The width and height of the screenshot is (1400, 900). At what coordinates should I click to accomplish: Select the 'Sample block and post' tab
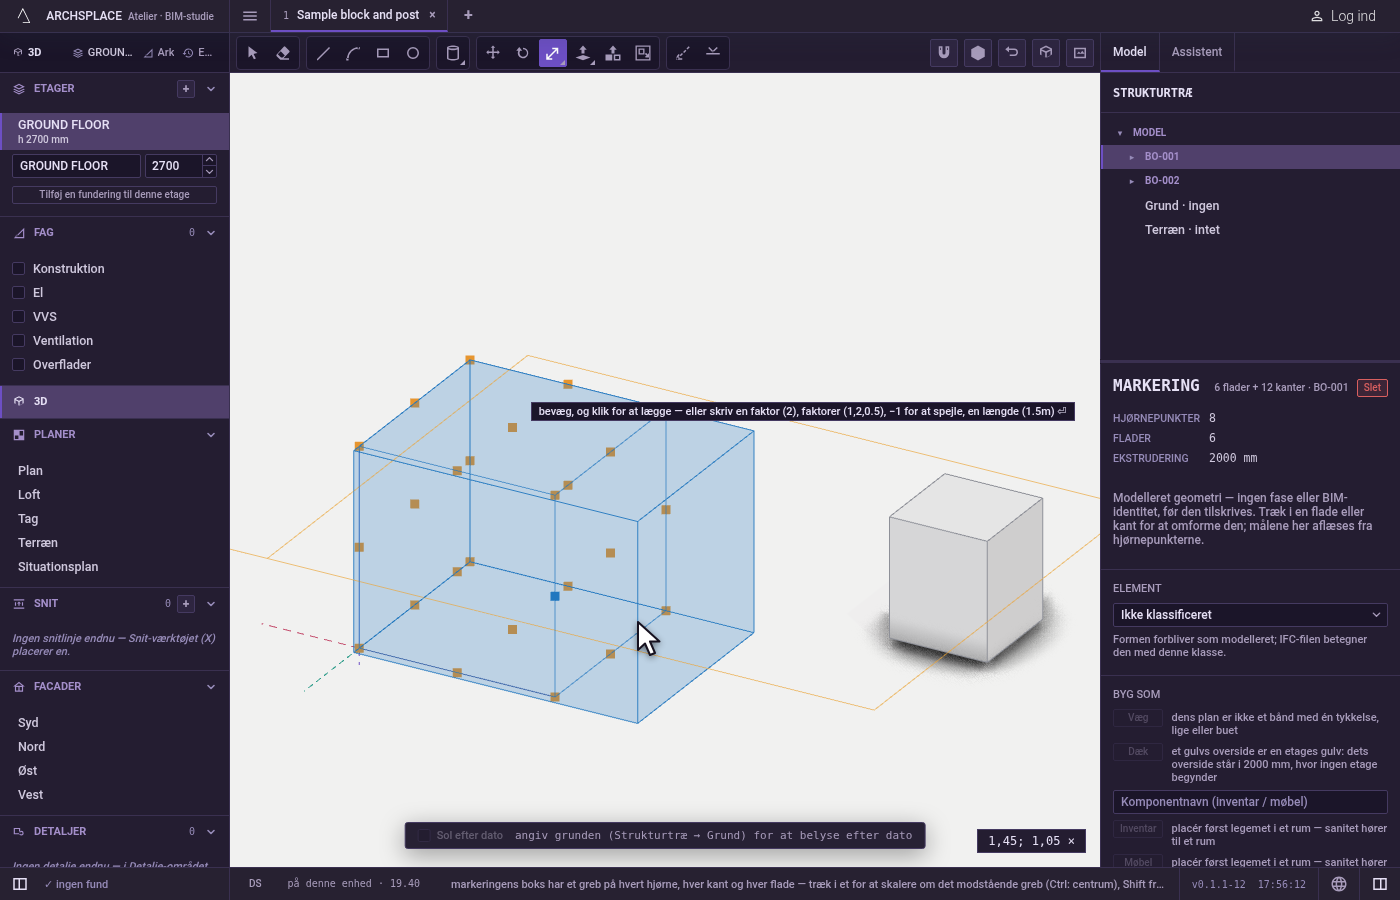click(x=358, y=15)
